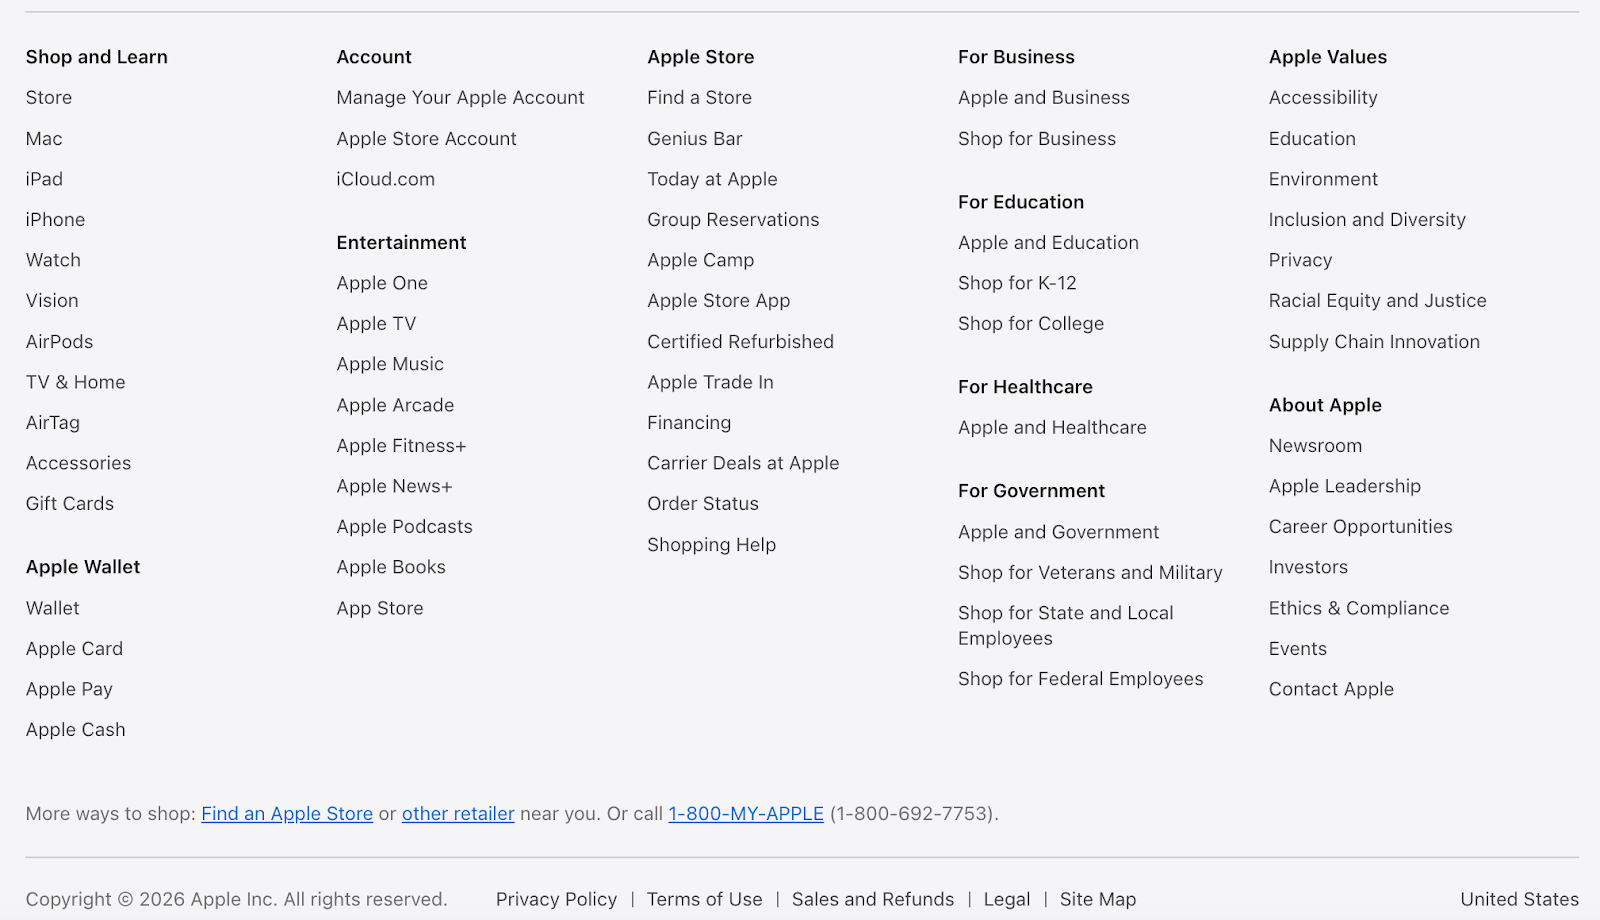Visit the Shop for Federal Employees page
The height and width of the screenshot is (920, 1600).
[1080, 678]
